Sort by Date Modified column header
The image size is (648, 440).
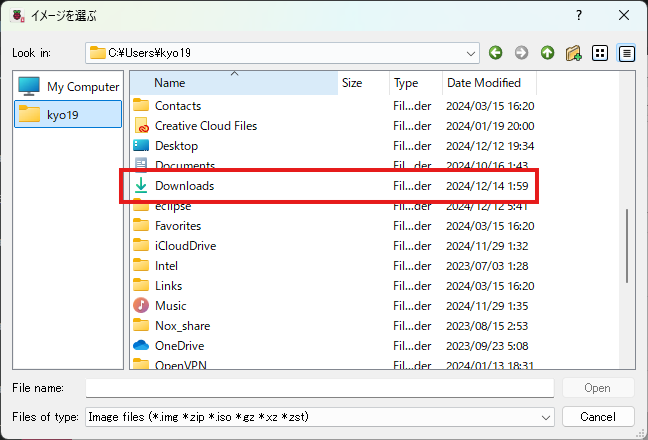coord(489,83)
